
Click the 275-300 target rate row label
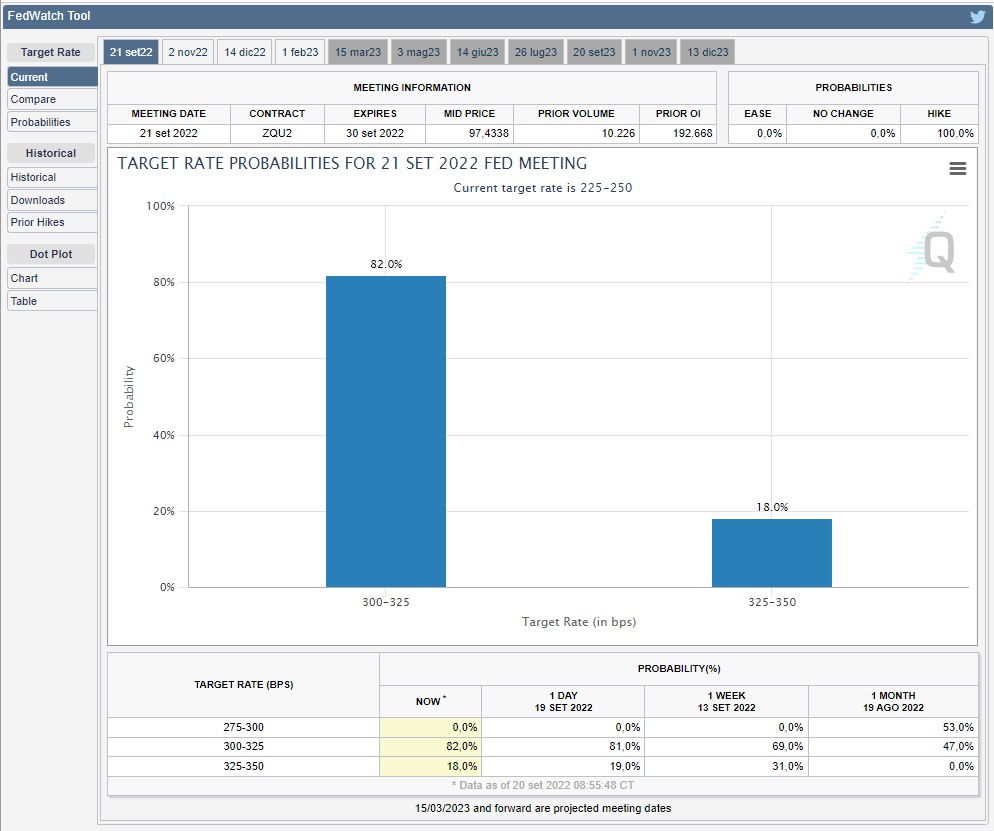[243, 727]
